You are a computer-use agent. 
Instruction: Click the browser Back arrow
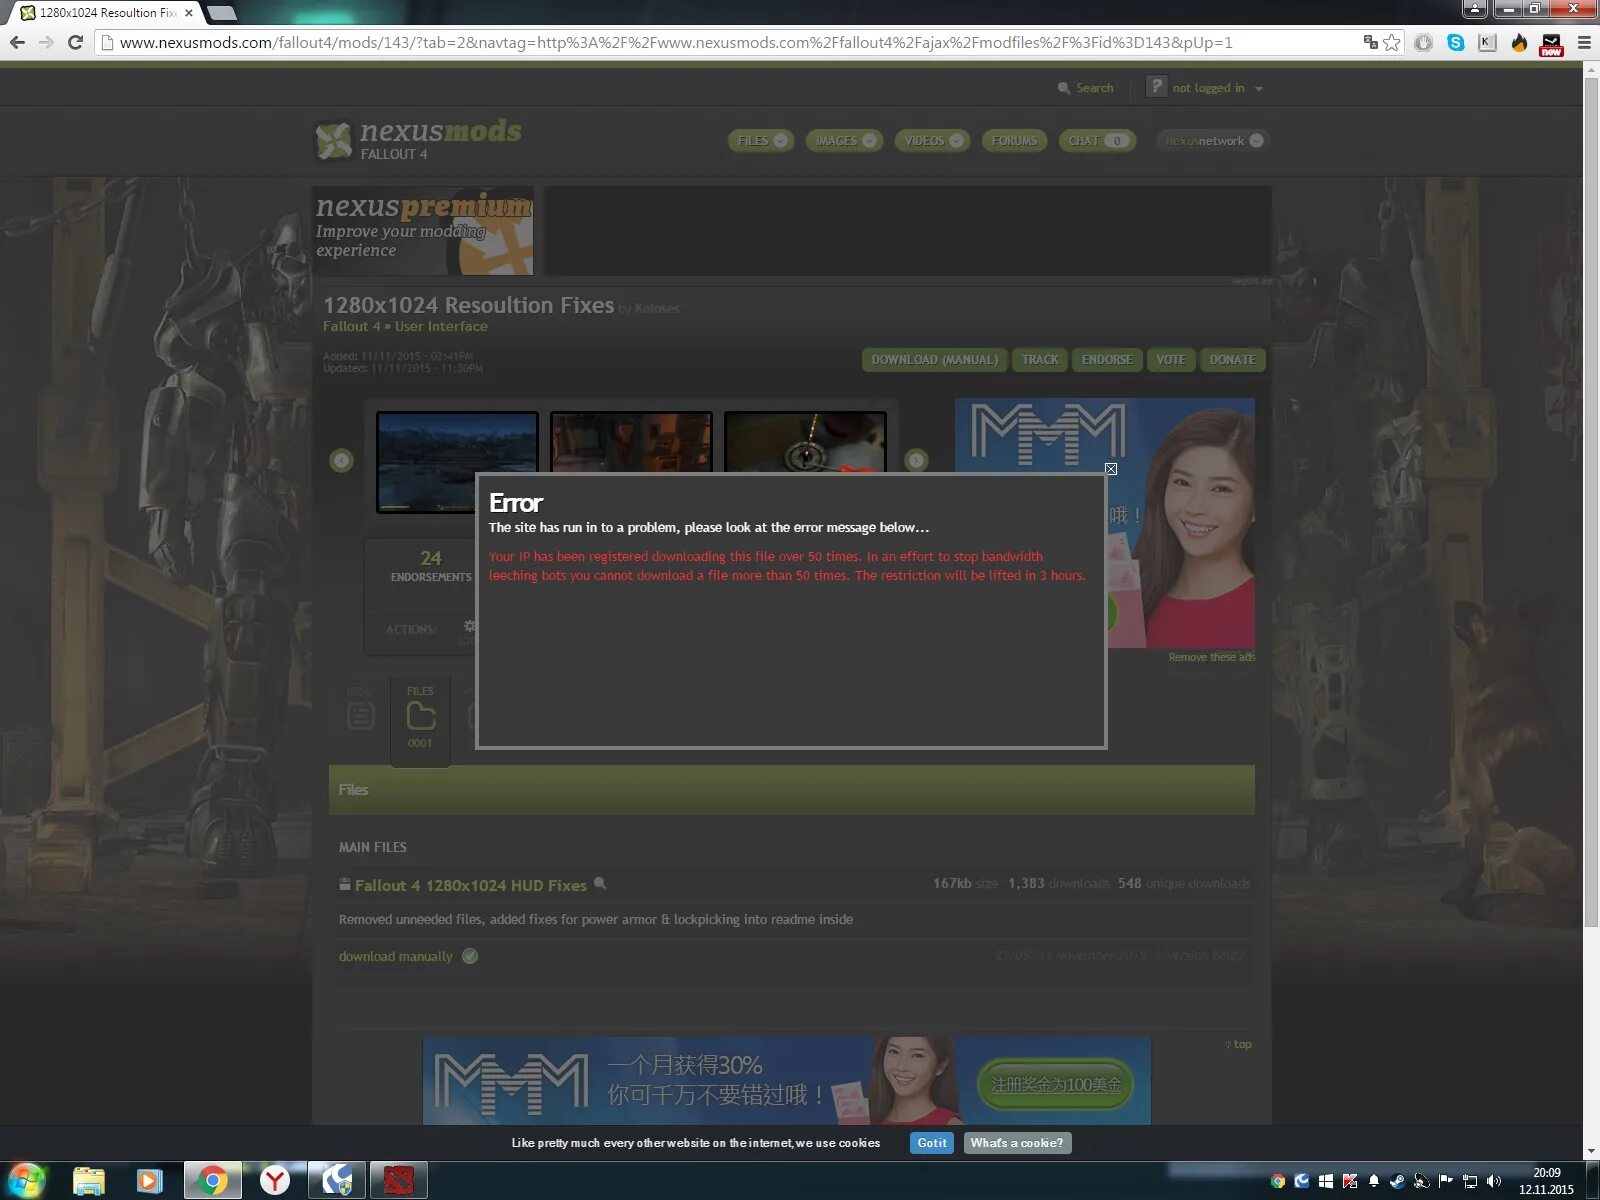coord(17,42)
